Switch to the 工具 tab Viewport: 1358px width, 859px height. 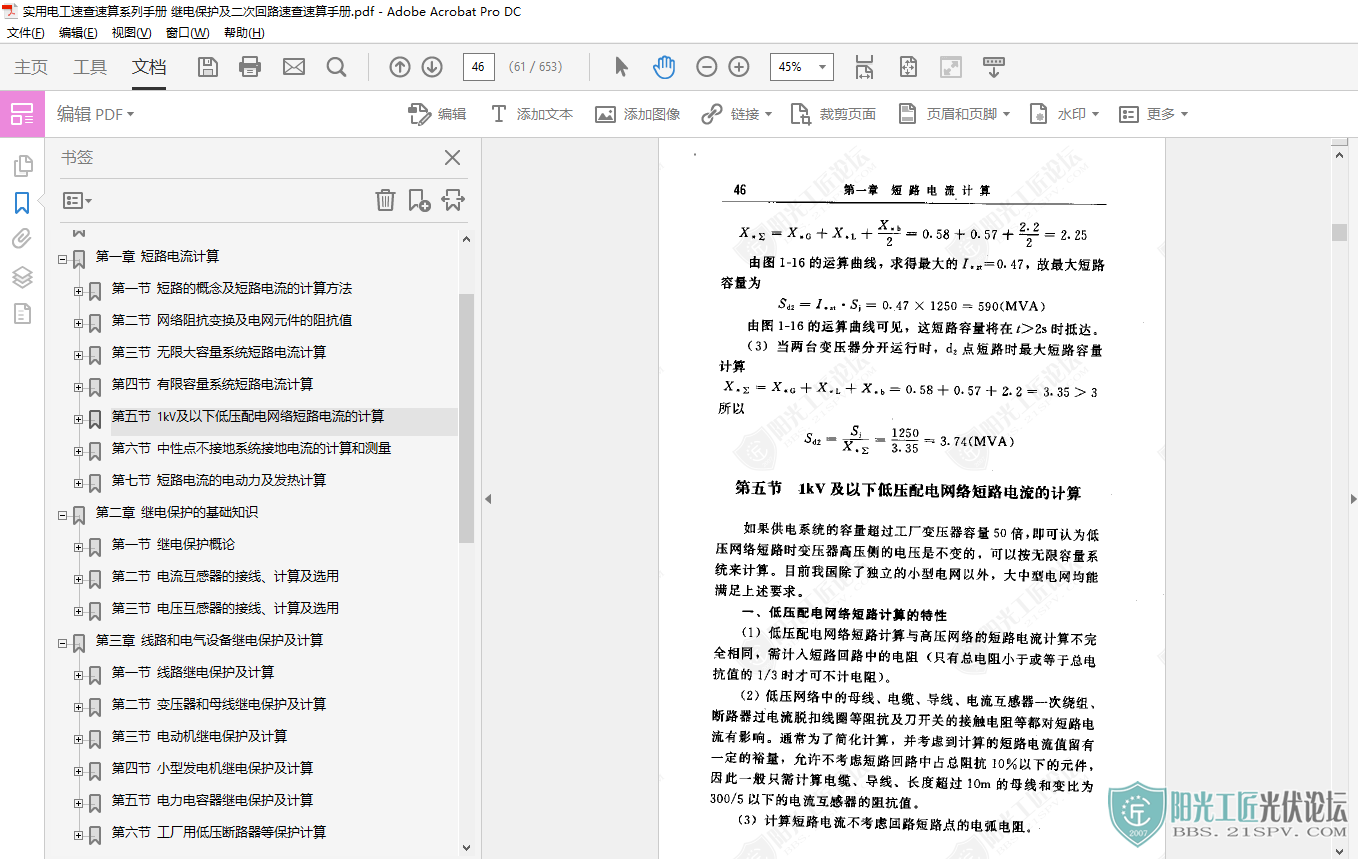(90, 67)
